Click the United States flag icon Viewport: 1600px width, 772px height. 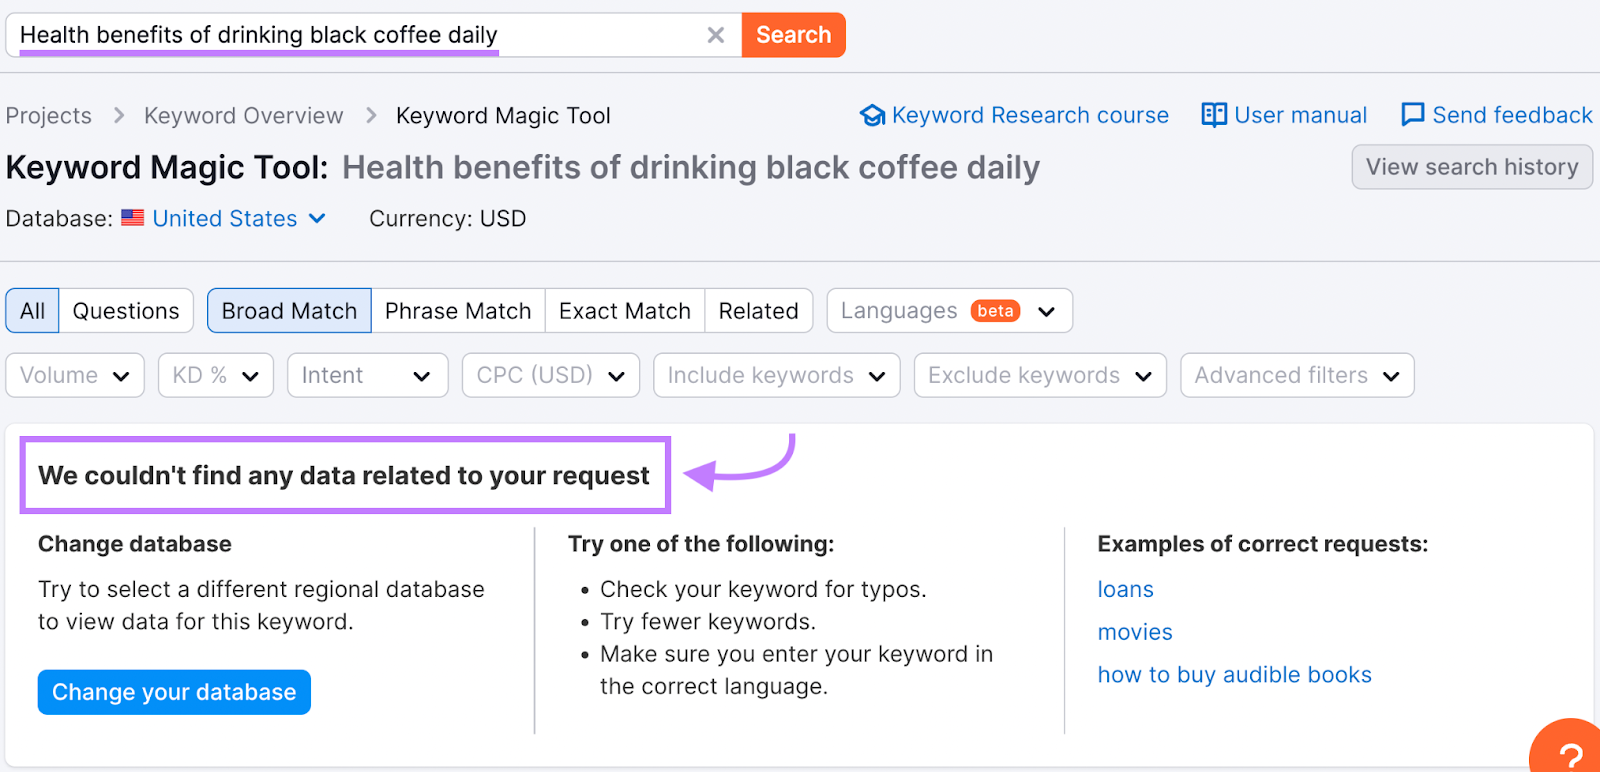click(x=133, y=218)
